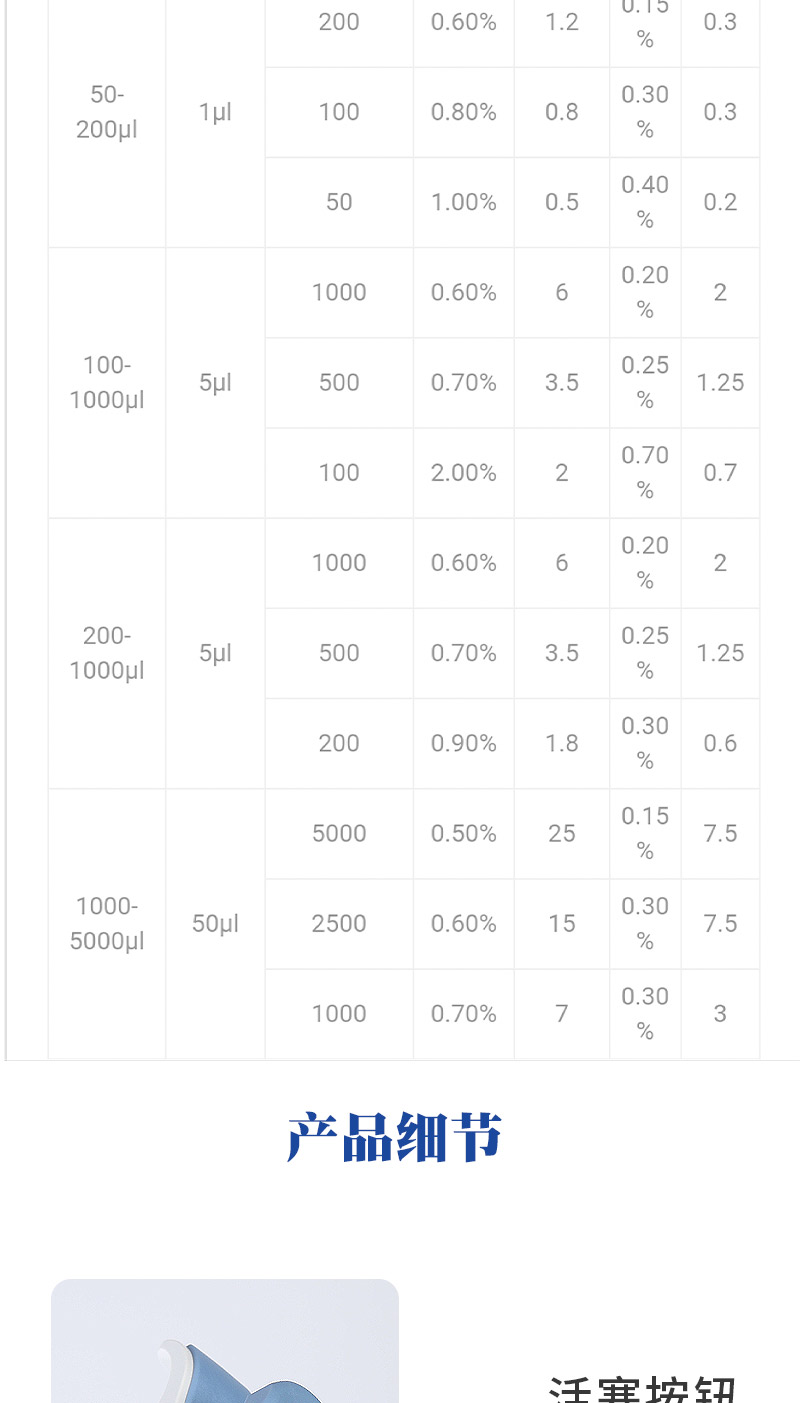Open the blue pipette product image
The width and height of the screenshot is (800, 1403).
225,1341
